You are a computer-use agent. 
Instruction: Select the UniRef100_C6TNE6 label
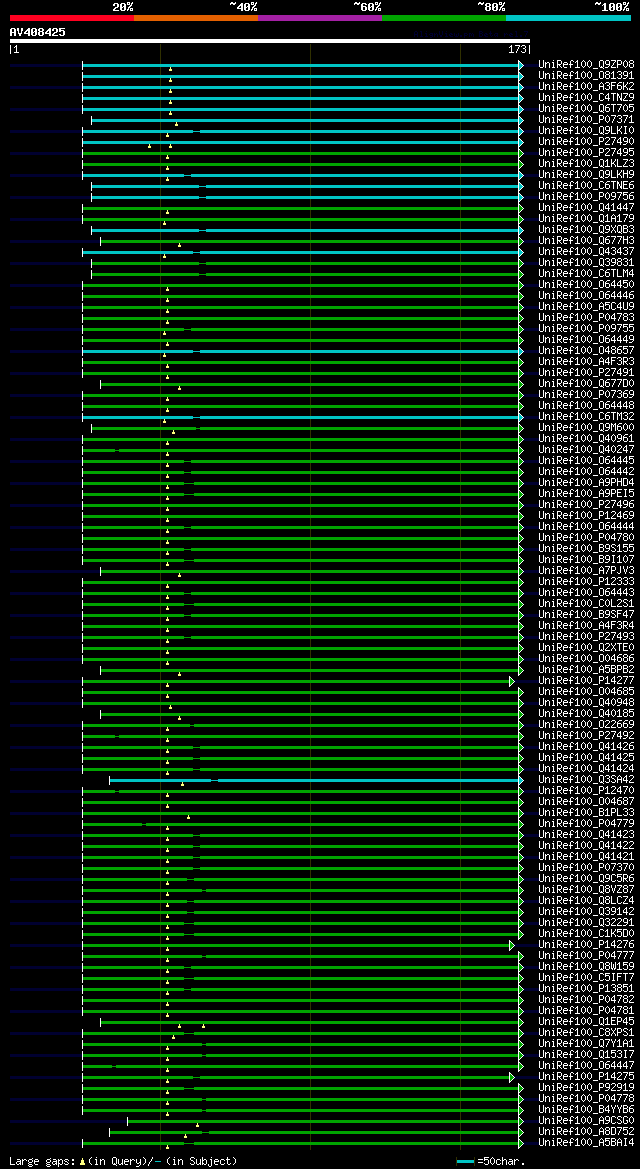[586, 186]
